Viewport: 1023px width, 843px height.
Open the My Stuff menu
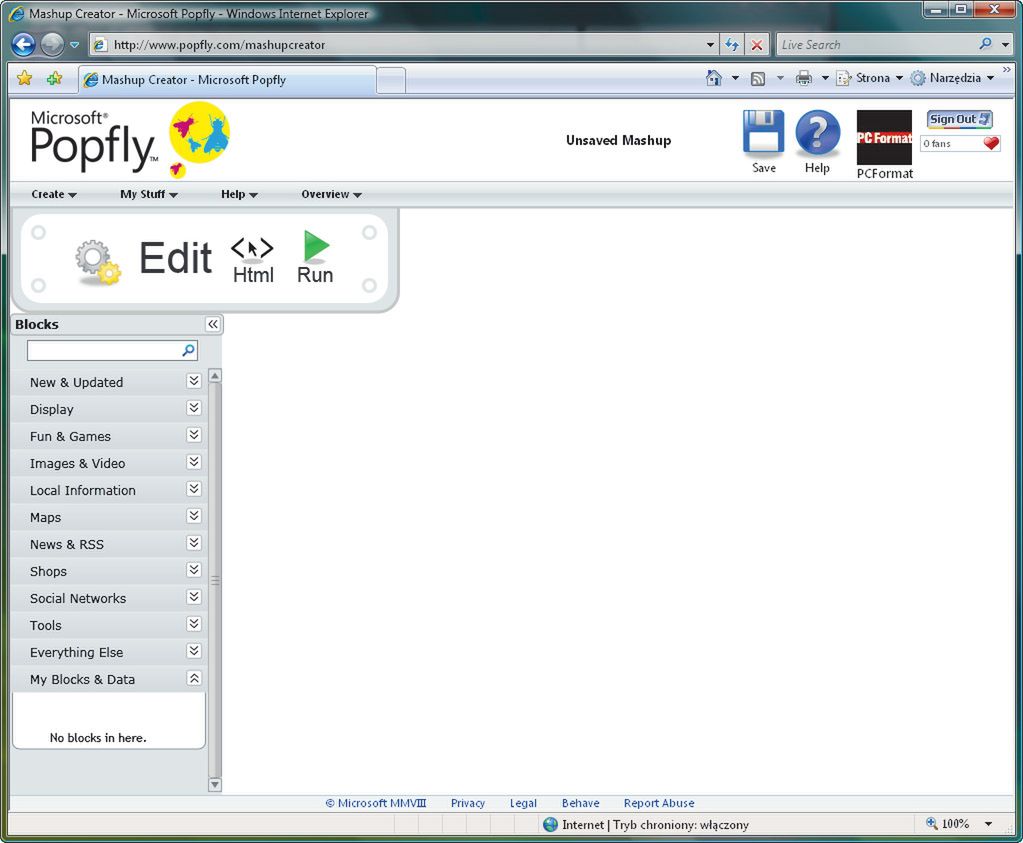tap(149, 194)
